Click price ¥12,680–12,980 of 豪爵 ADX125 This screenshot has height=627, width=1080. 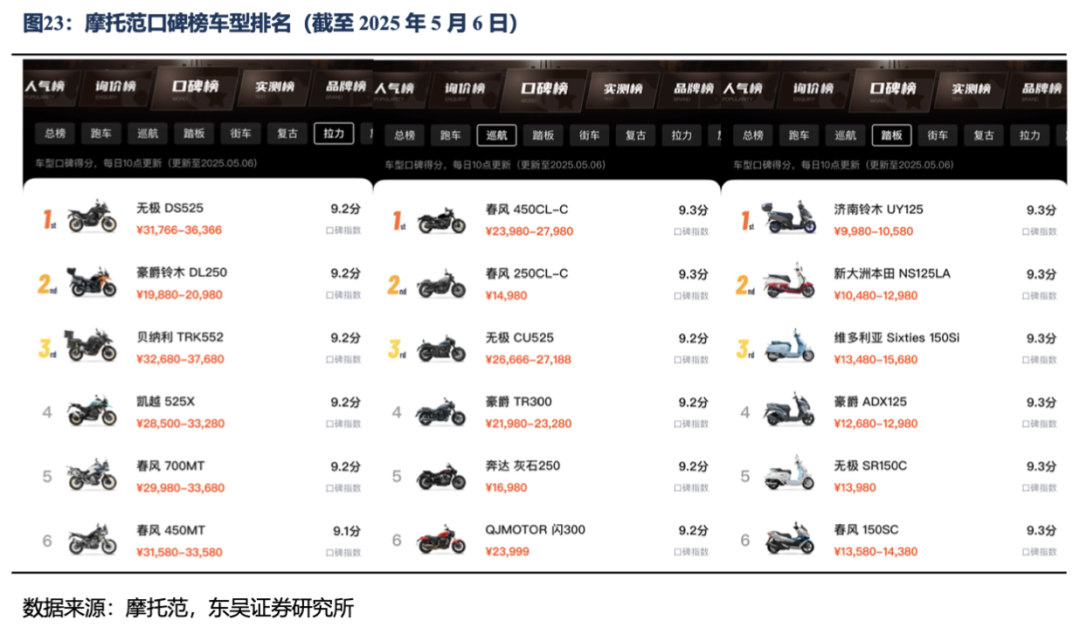click(x=875, y=424)
